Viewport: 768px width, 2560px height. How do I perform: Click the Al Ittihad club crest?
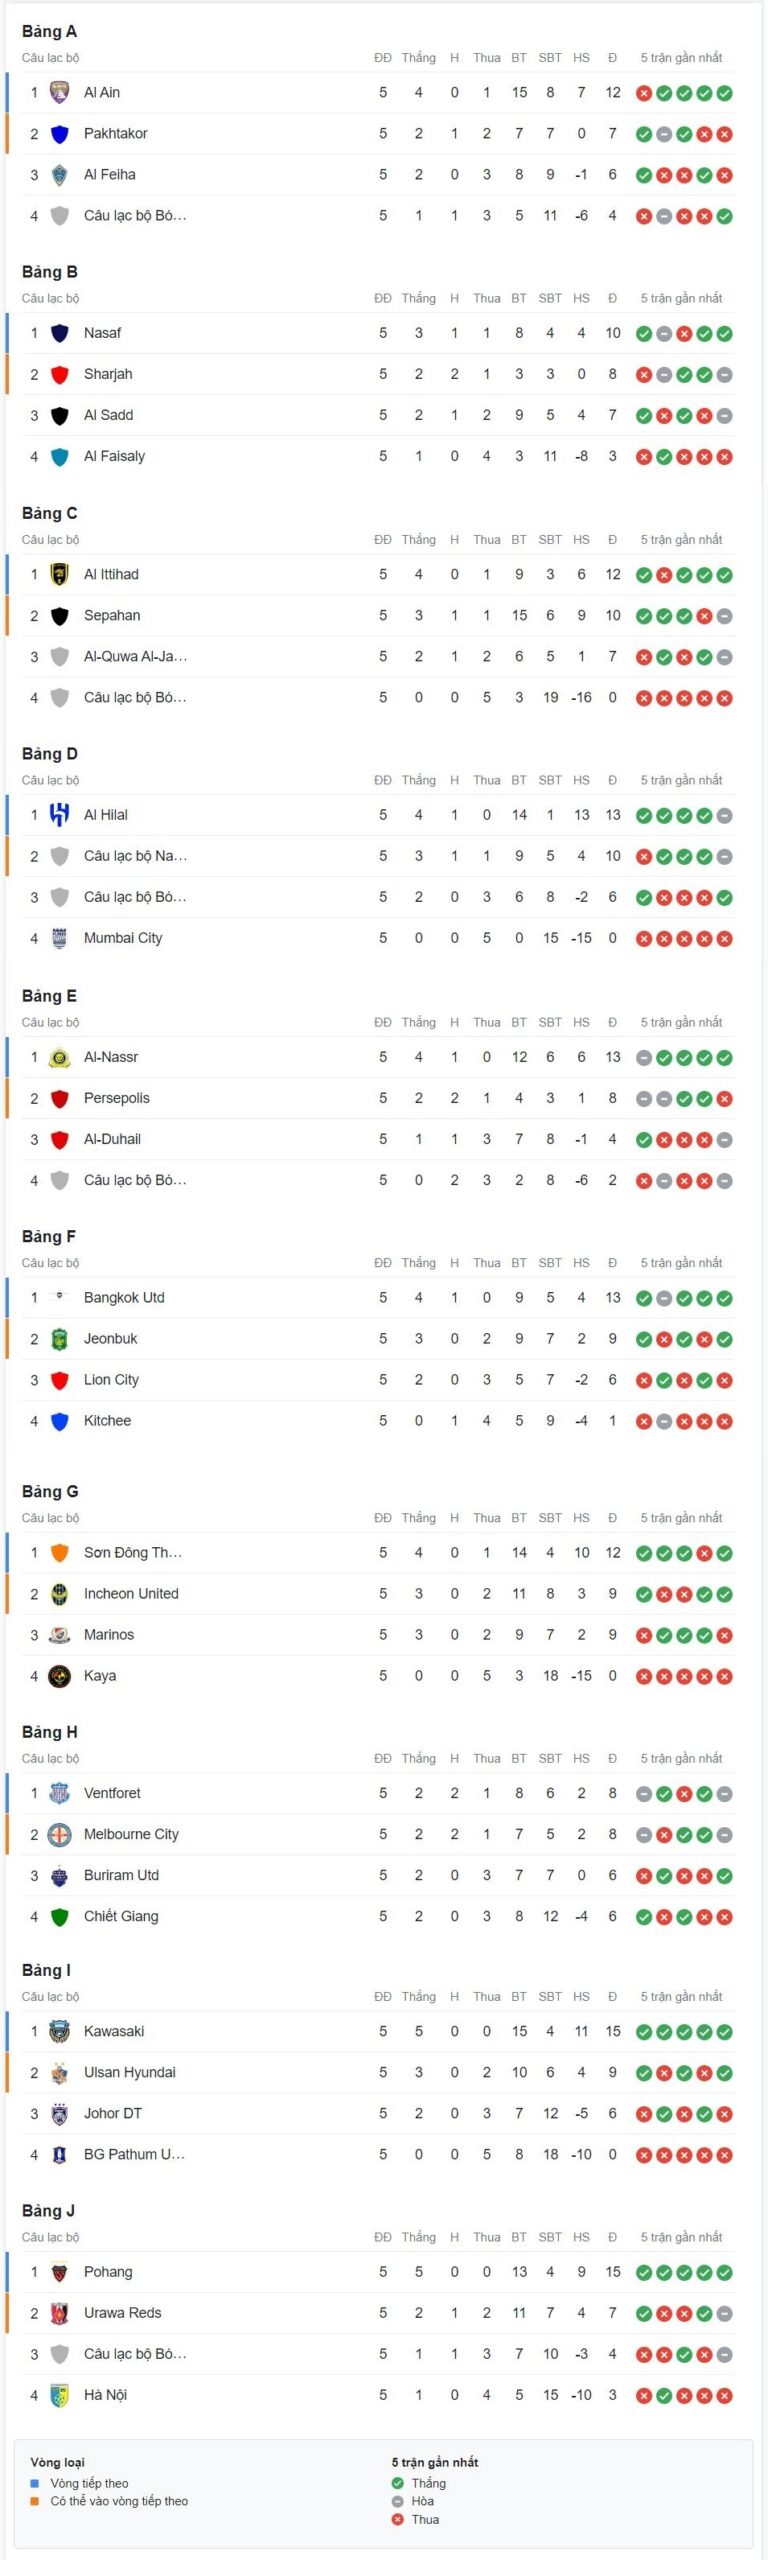[x=59, y=575]
